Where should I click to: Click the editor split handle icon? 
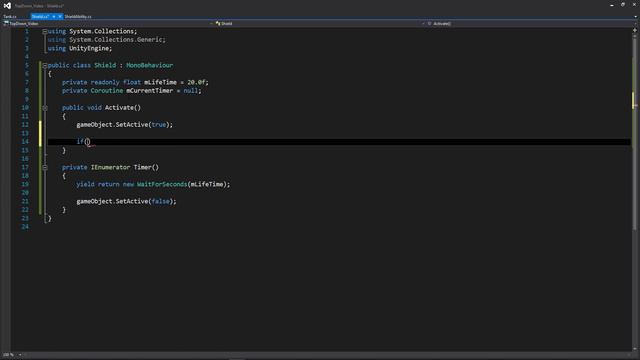coord(635,30)
